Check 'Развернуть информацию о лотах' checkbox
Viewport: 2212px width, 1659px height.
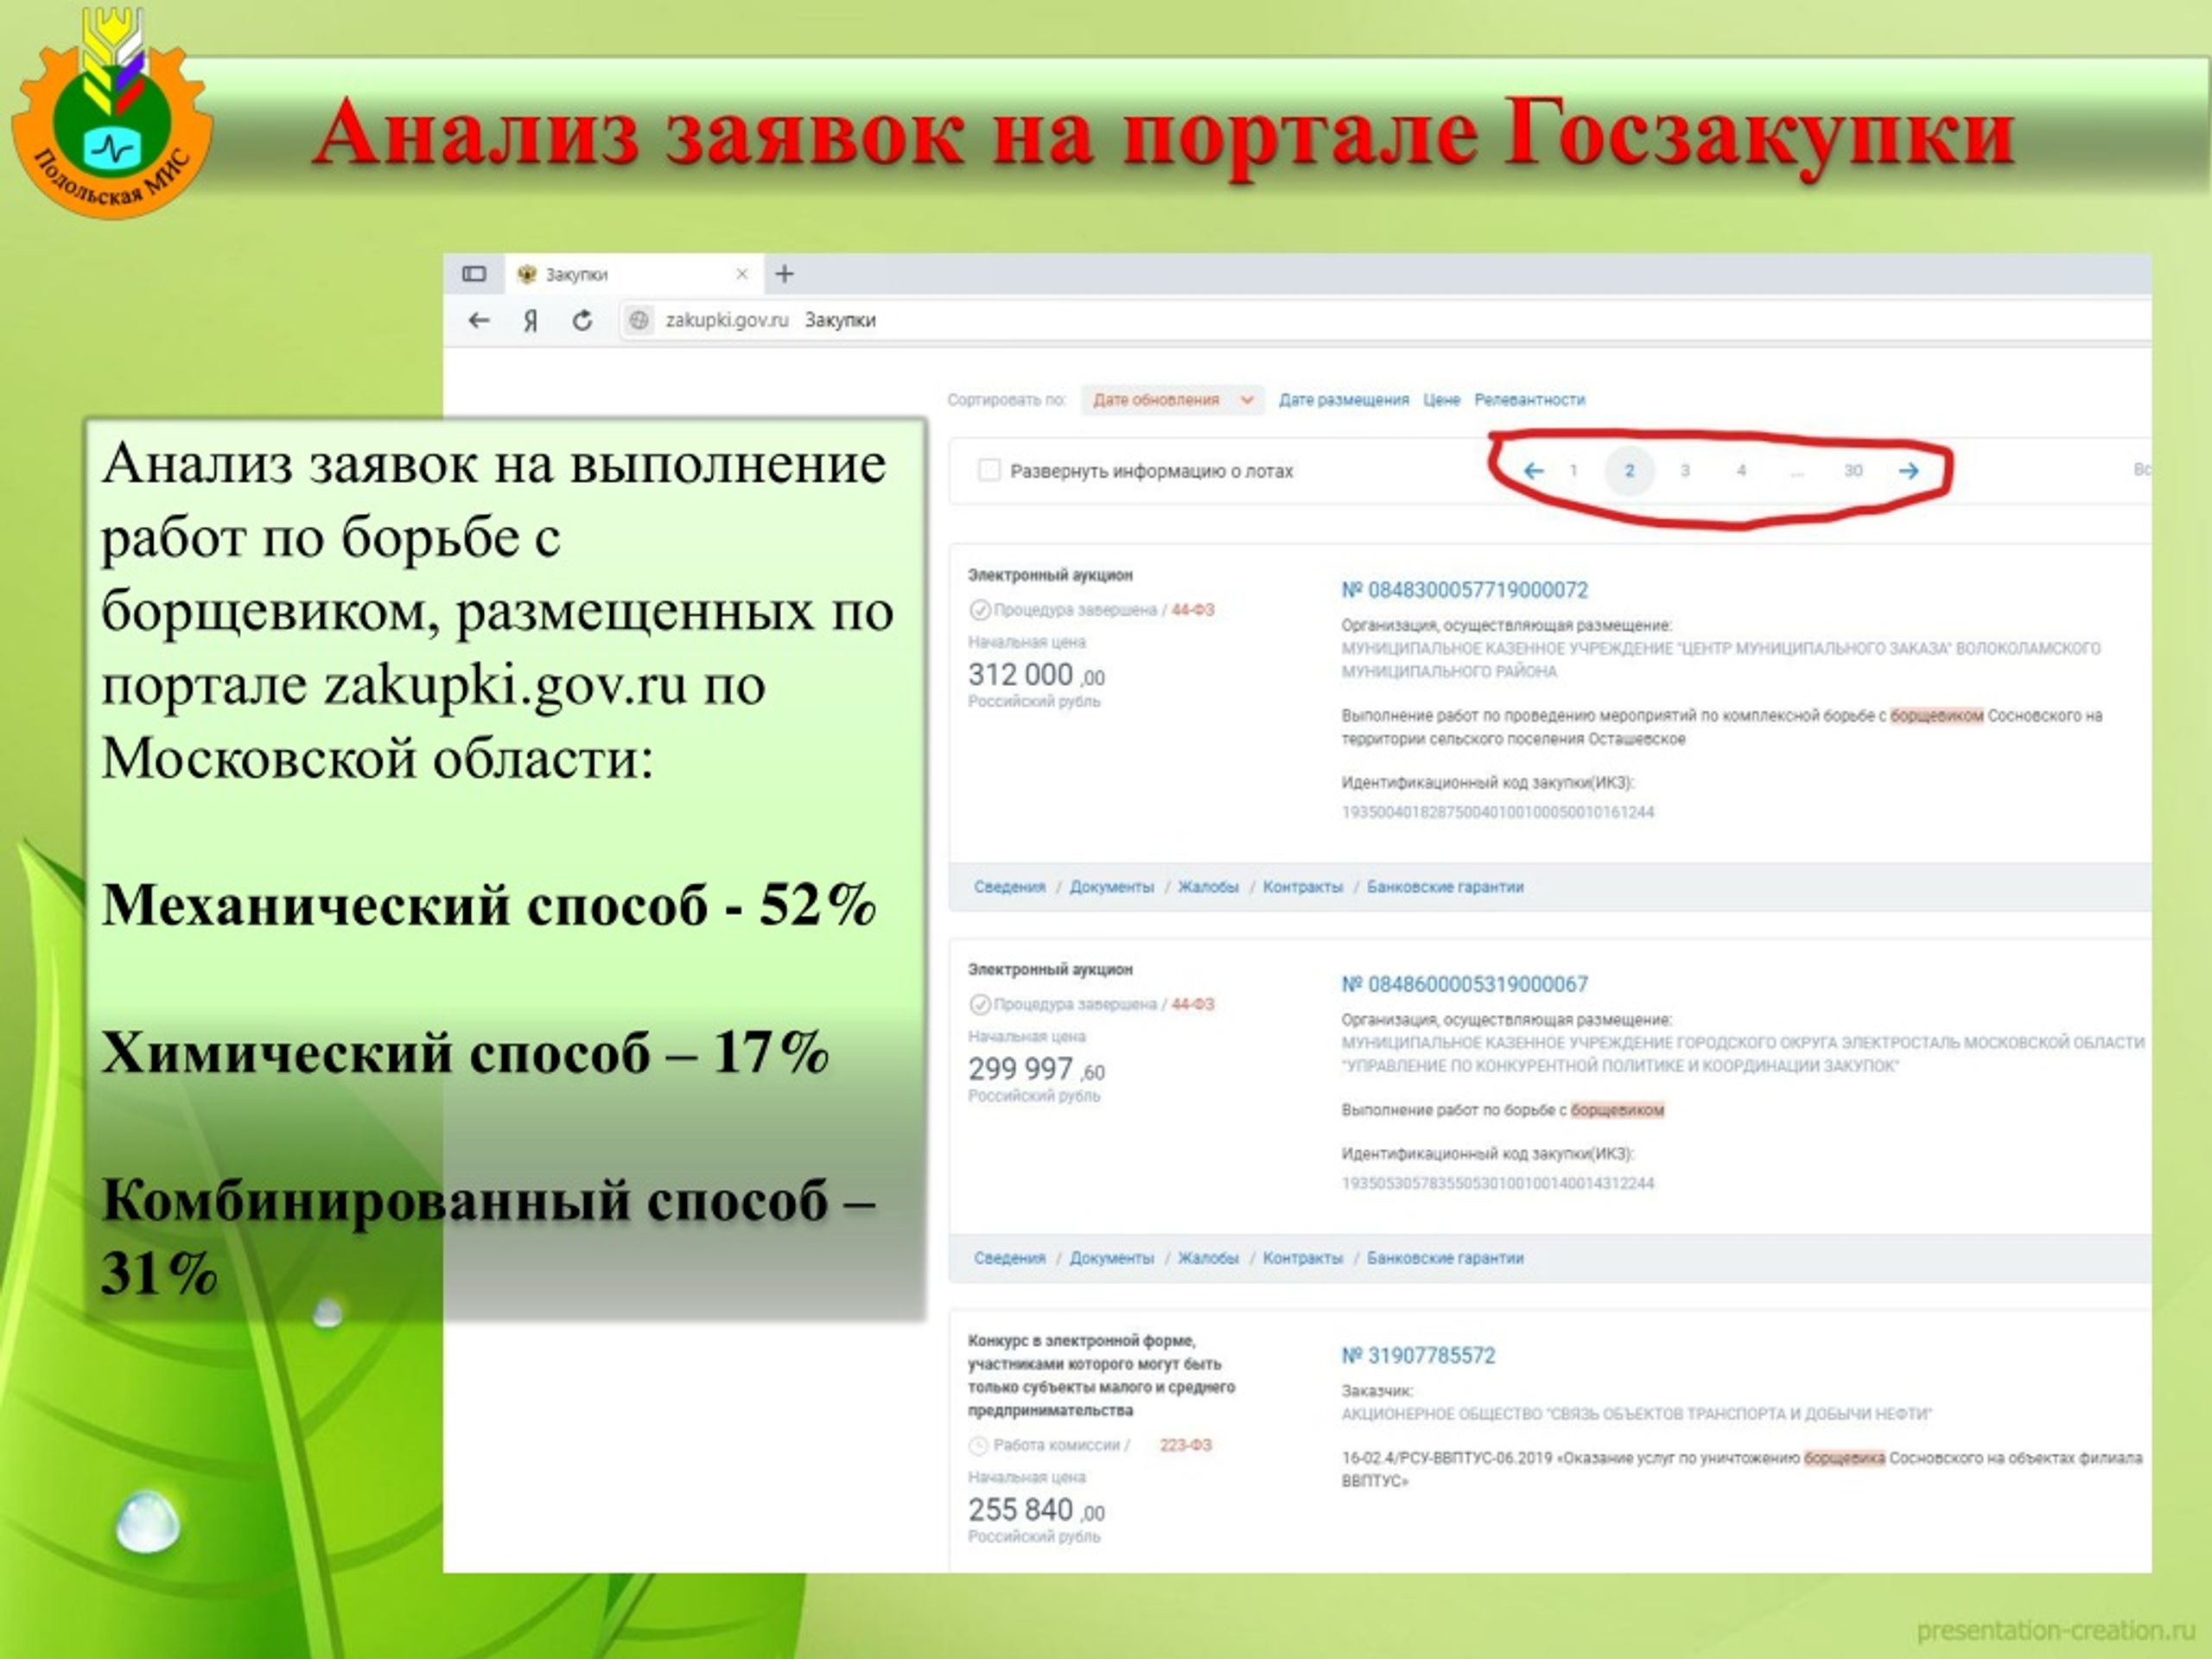pos(989,470)
